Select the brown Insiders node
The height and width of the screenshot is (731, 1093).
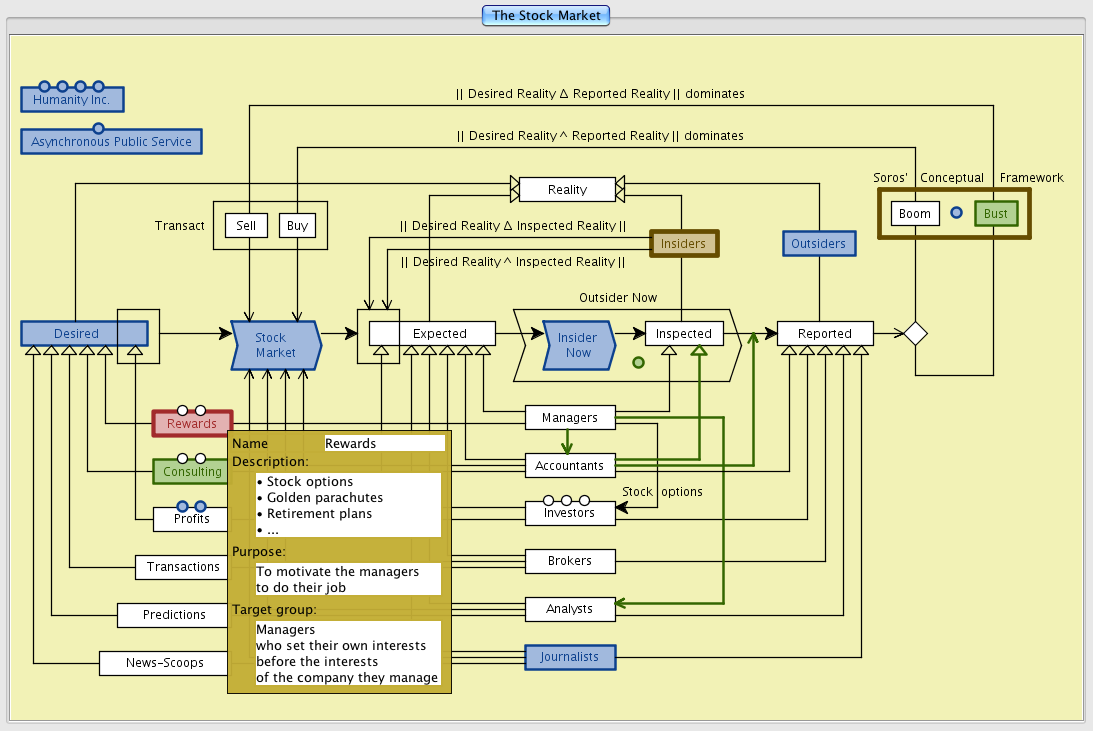pos(683,243)
